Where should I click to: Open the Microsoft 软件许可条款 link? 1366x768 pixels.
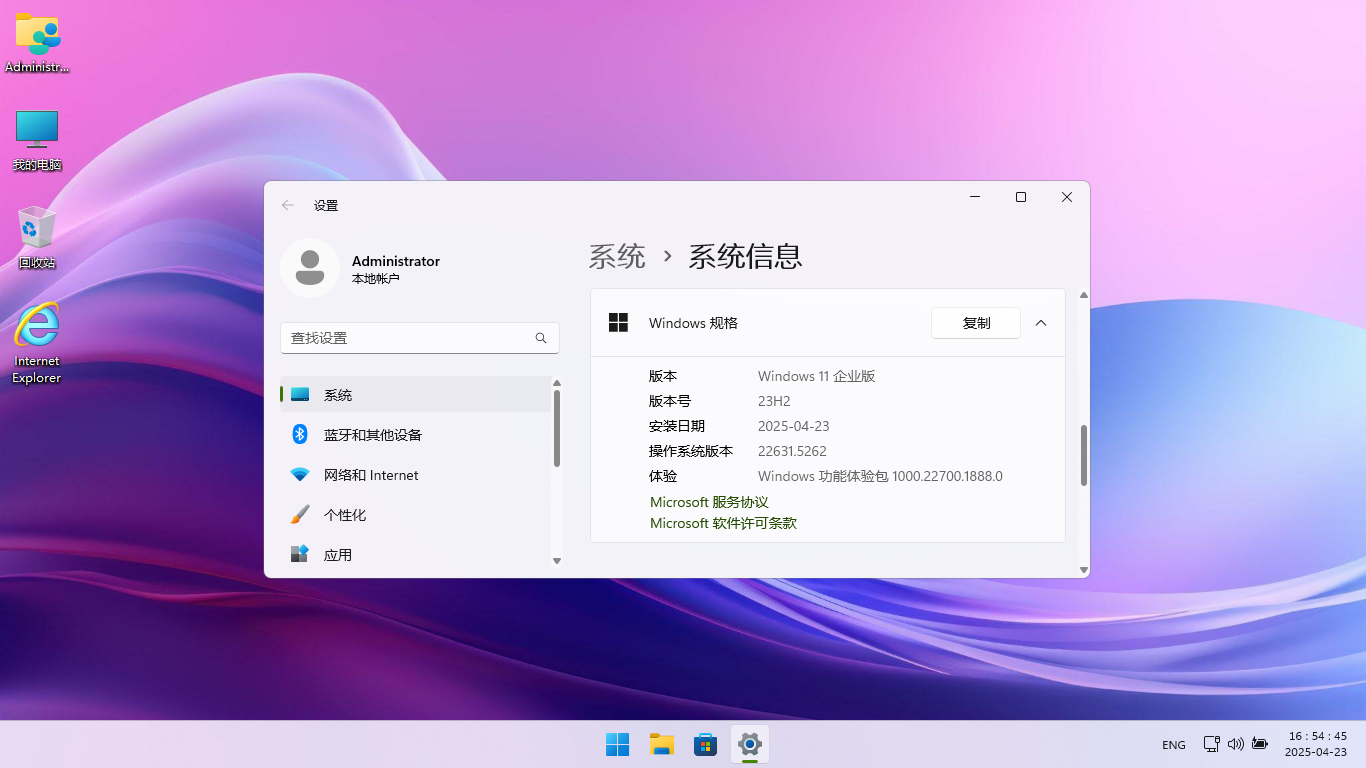723,523
